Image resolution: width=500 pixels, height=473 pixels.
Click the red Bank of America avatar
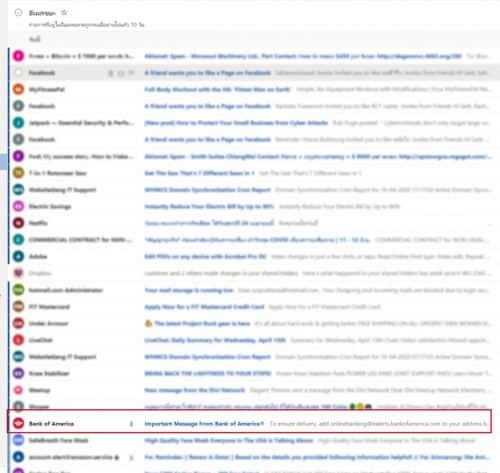(x=19, y=423)
